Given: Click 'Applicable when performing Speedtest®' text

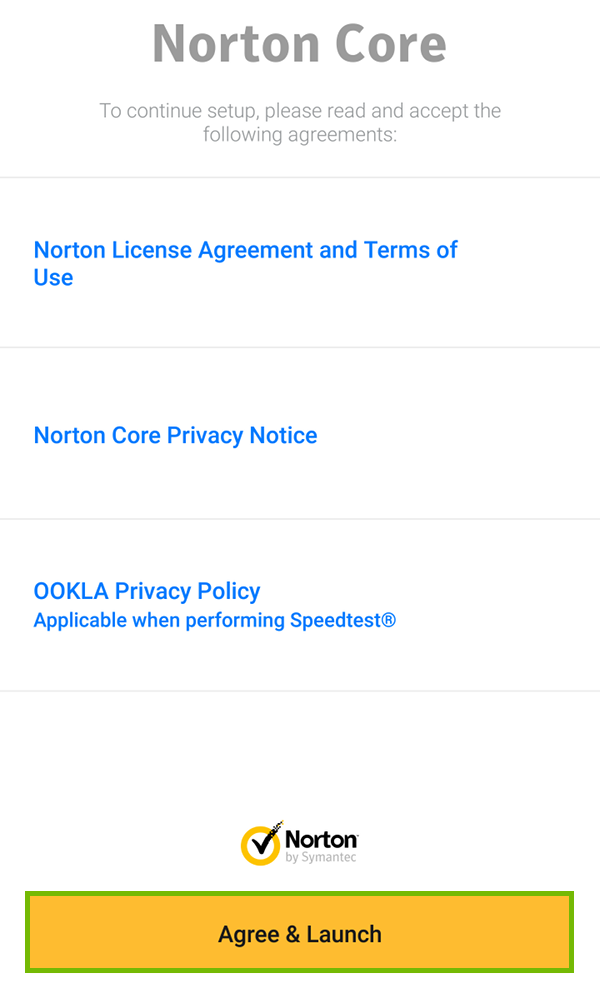Looking at the screenshot, I should (x=214, y=620).
